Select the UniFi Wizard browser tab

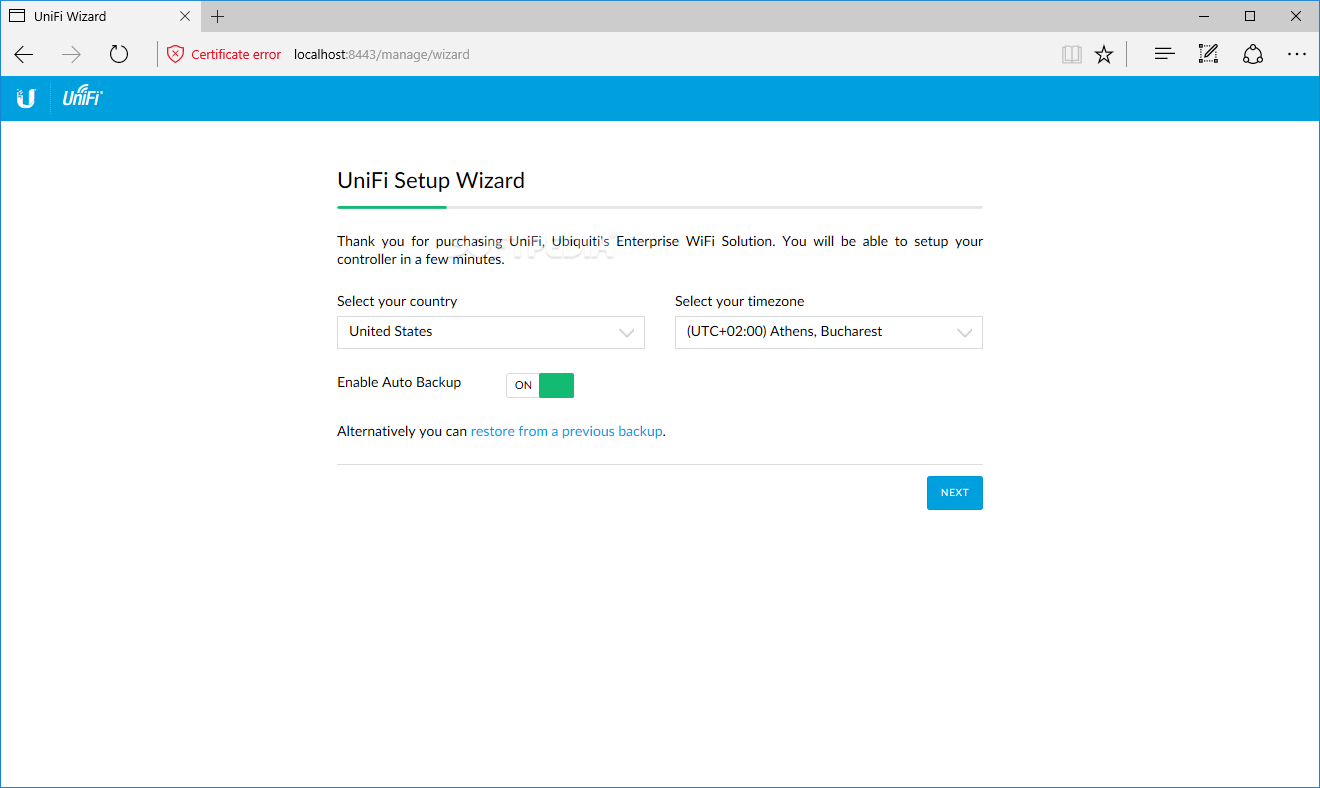tap(100, 16)
